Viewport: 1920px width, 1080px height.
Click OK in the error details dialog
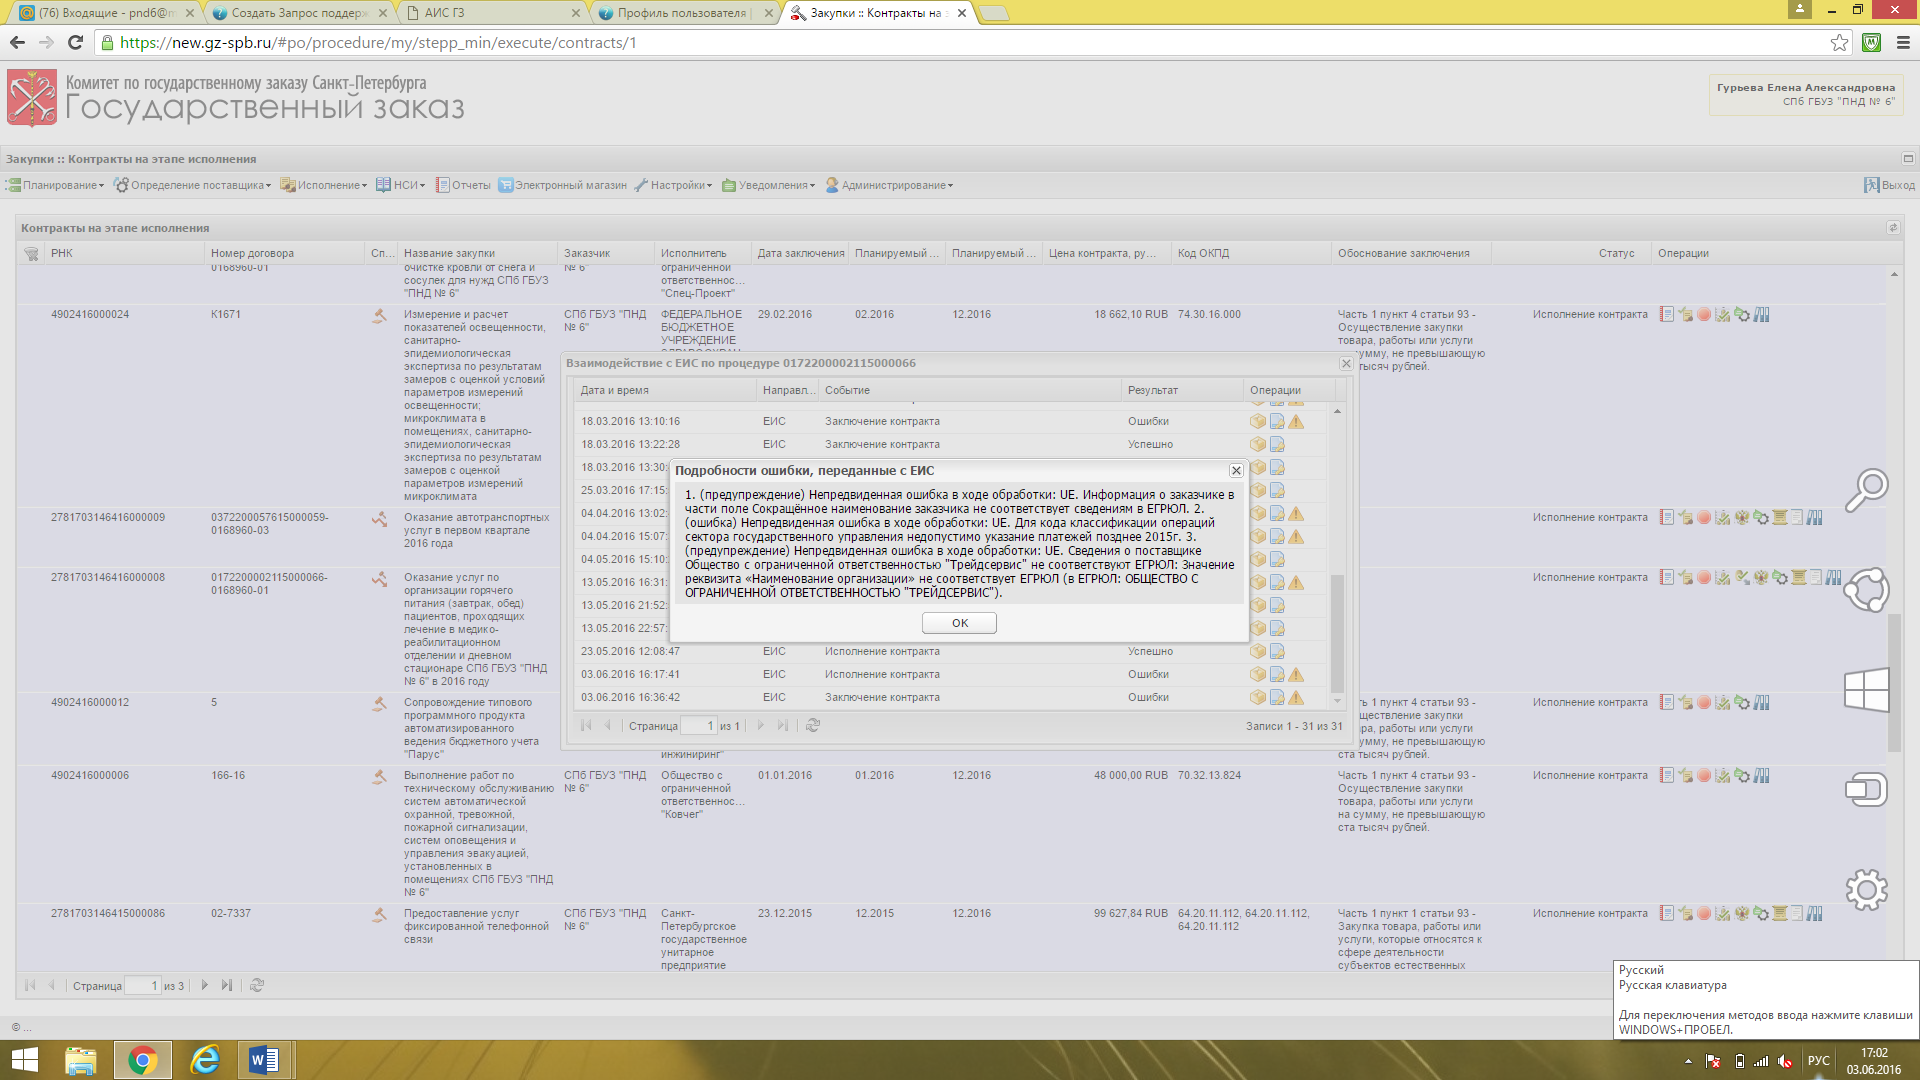(959, 623)
